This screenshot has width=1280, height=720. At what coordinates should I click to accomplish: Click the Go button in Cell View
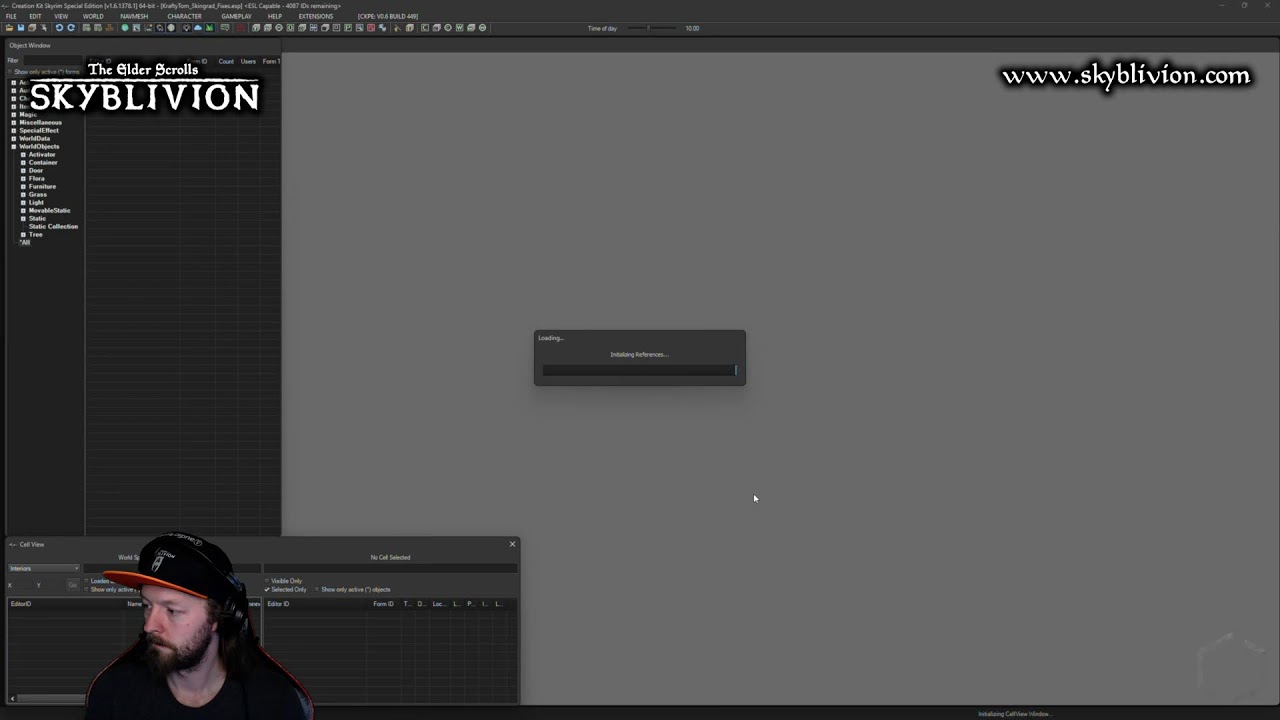[72, 584]
